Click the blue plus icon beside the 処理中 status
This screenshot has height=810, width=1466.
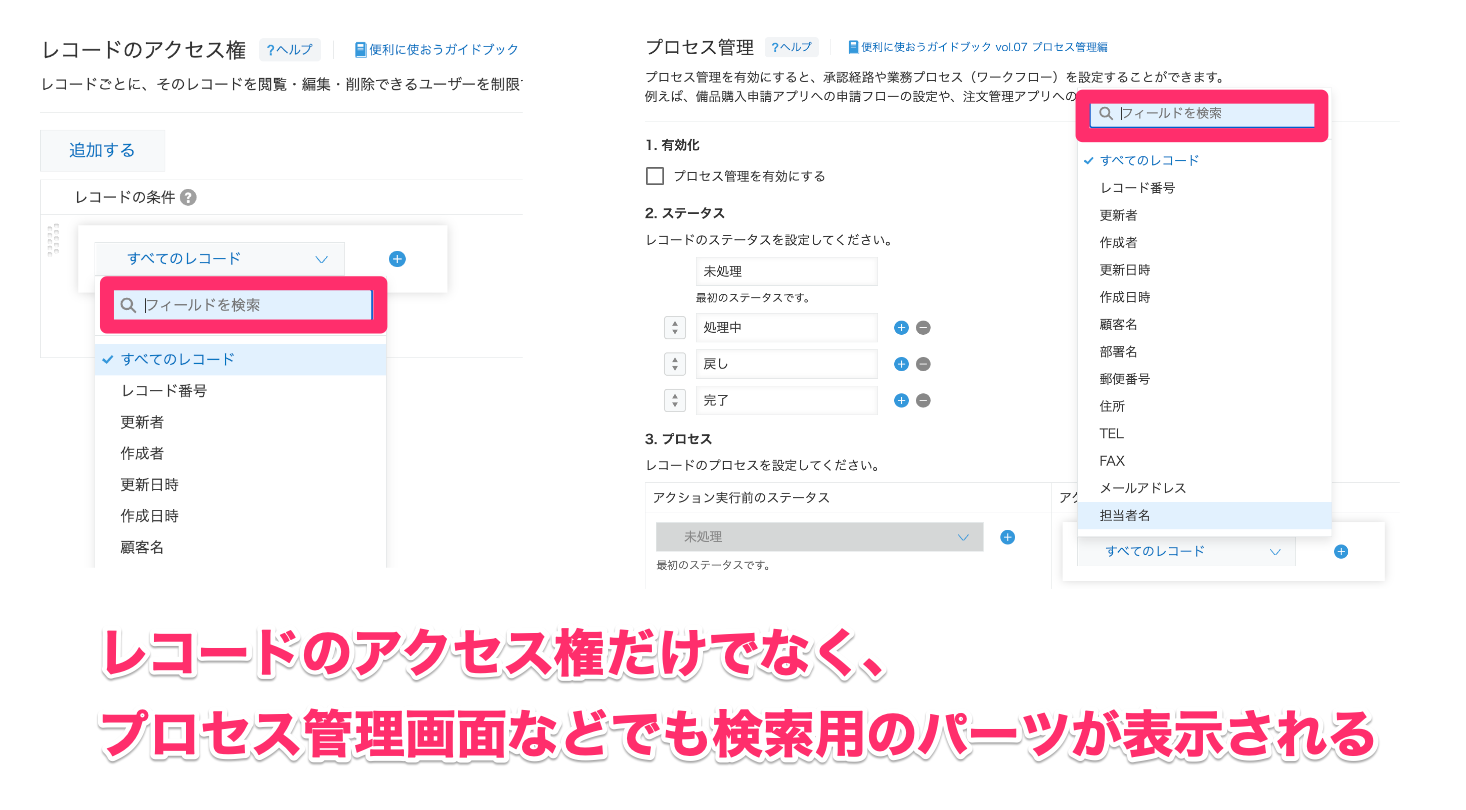pos(900,327)
